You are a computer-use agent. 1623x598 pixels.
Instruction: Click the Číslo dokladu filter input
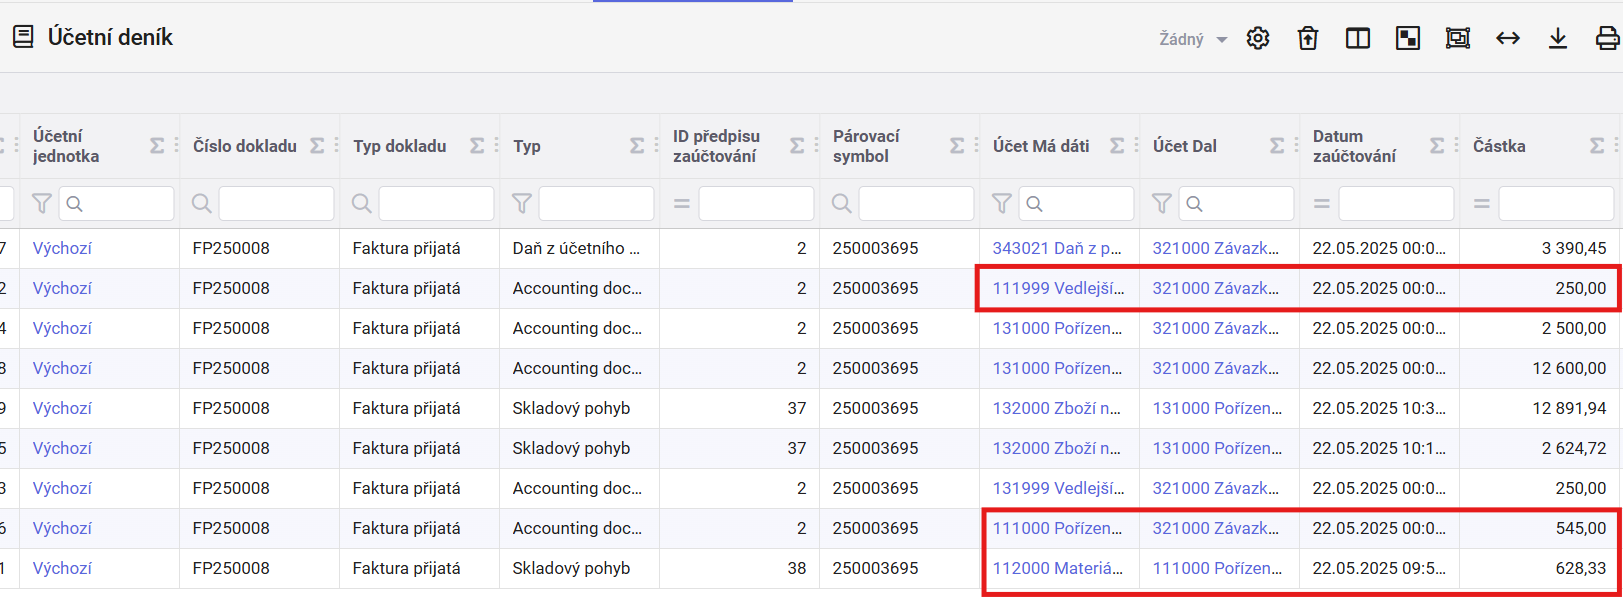(x=276, y=204)
